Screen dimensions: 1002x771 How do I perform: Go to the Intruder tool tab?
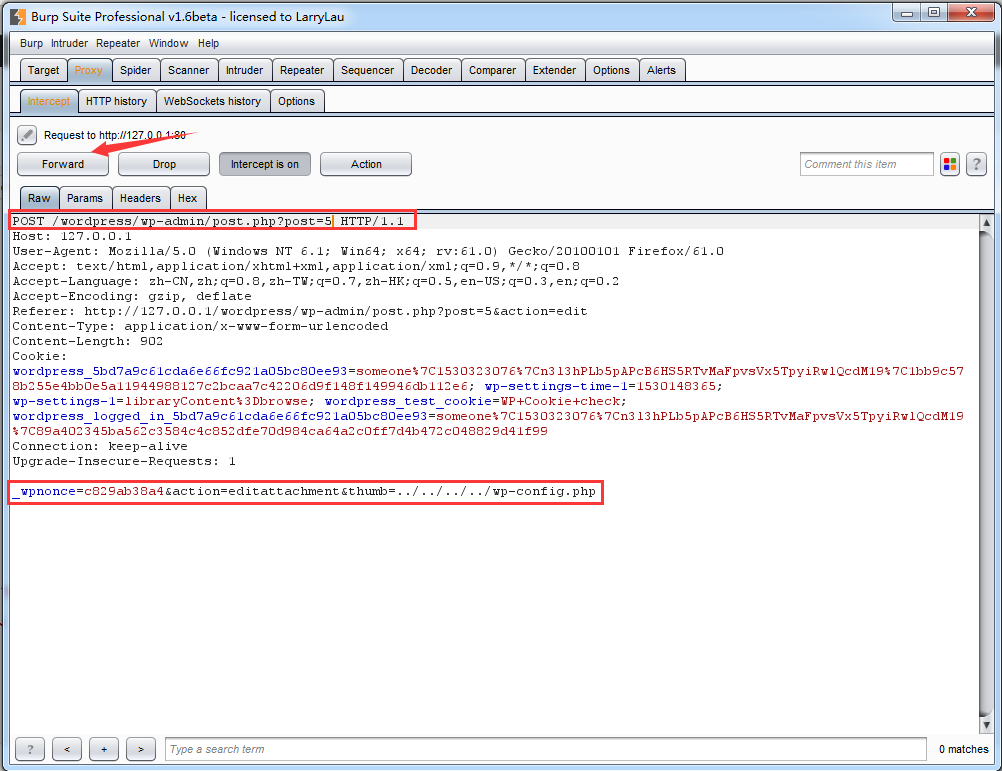(244, 70)
